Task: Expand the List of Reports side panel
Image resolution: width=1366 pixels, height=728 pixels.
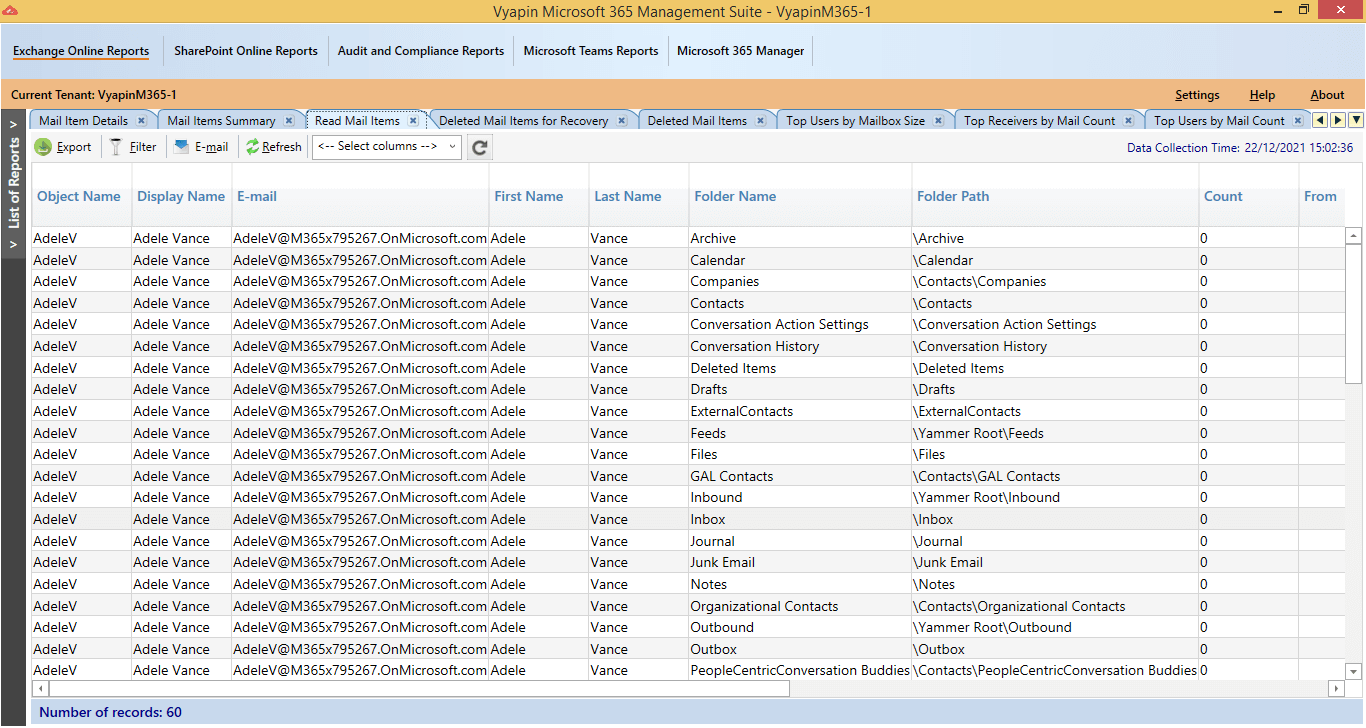Action: pos(14,184)
